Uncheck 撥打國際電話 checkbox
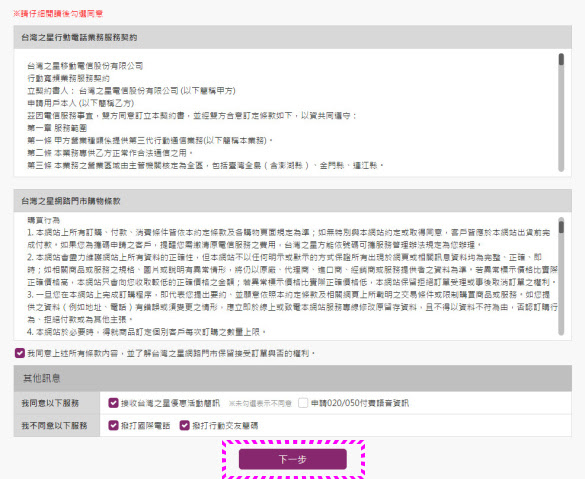Image resolution: width=585 pixels, height=479 pixels. click(x=113, y=425)
